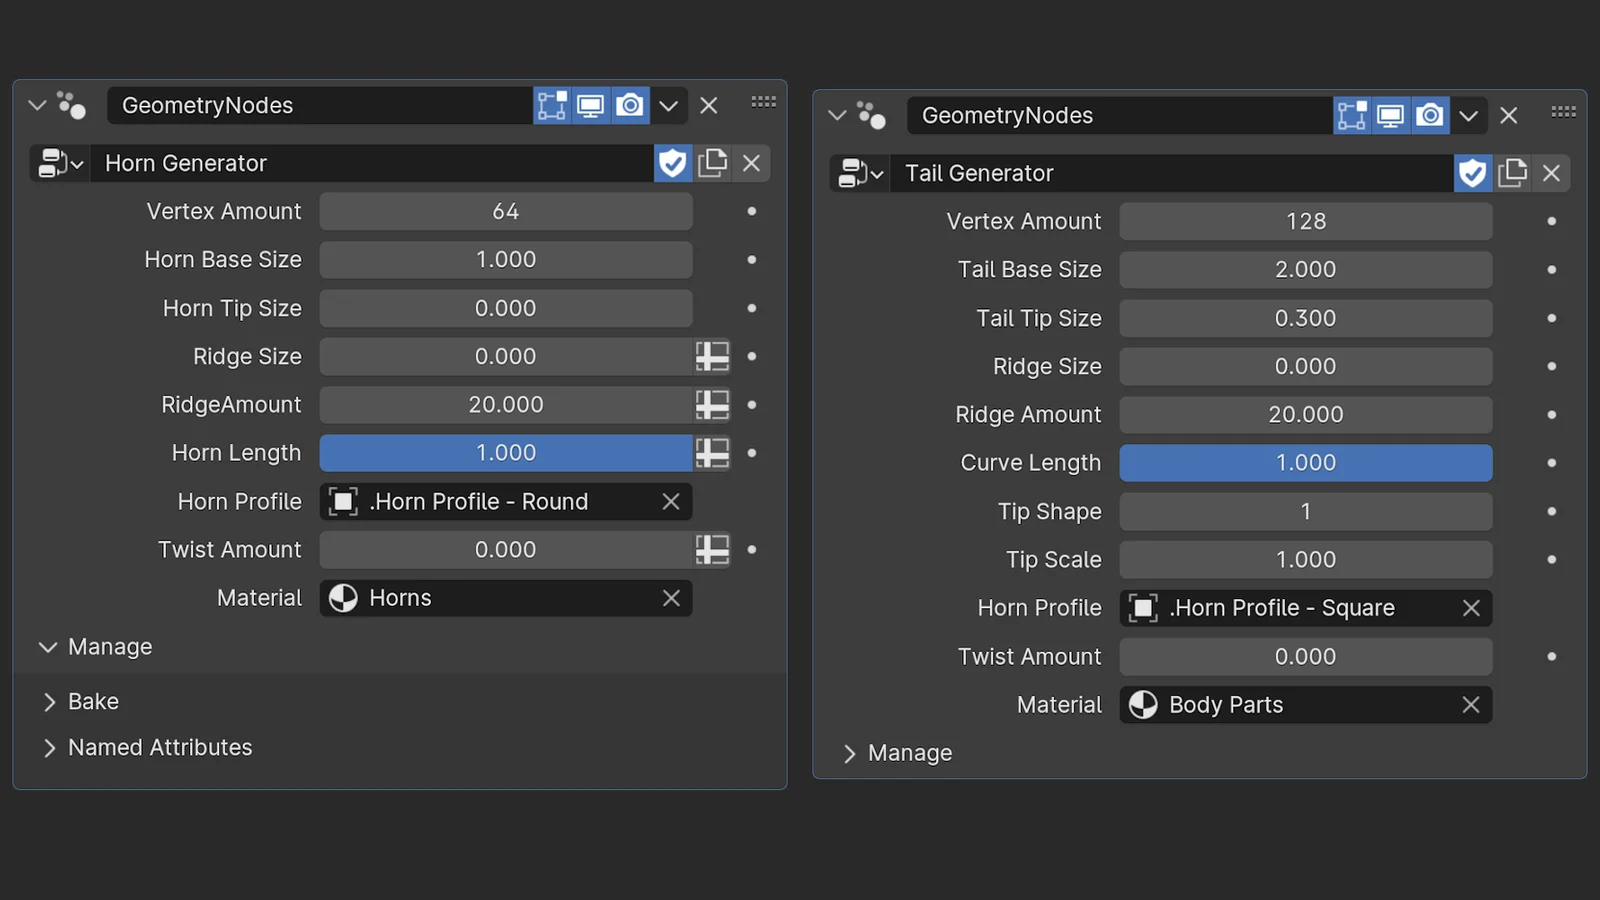Image resolution: width=1600 pixels, height=900 pixels.
Task: Open the modifier extras dropdown on Horn Generator
Action: tap(669, 105)
